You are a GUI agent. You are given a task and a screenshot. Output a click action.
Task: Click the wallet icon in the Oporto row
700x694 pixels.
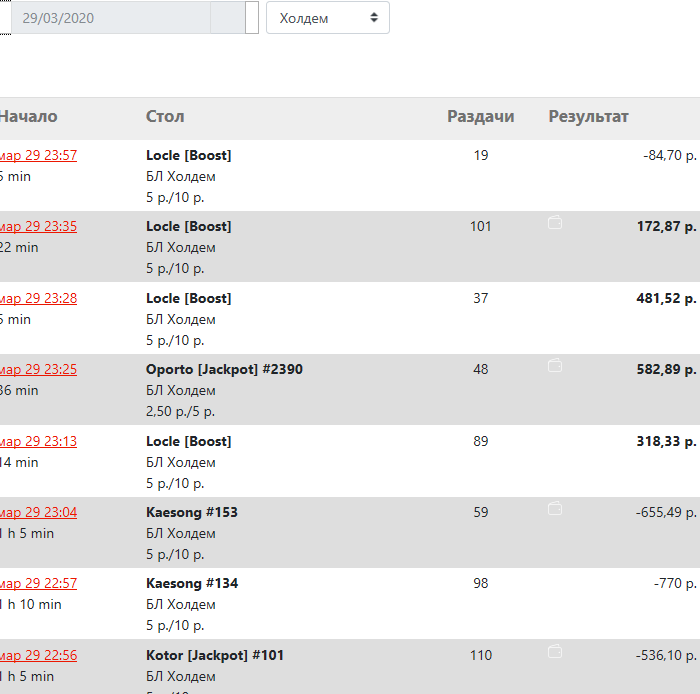(x=555, y=367)
